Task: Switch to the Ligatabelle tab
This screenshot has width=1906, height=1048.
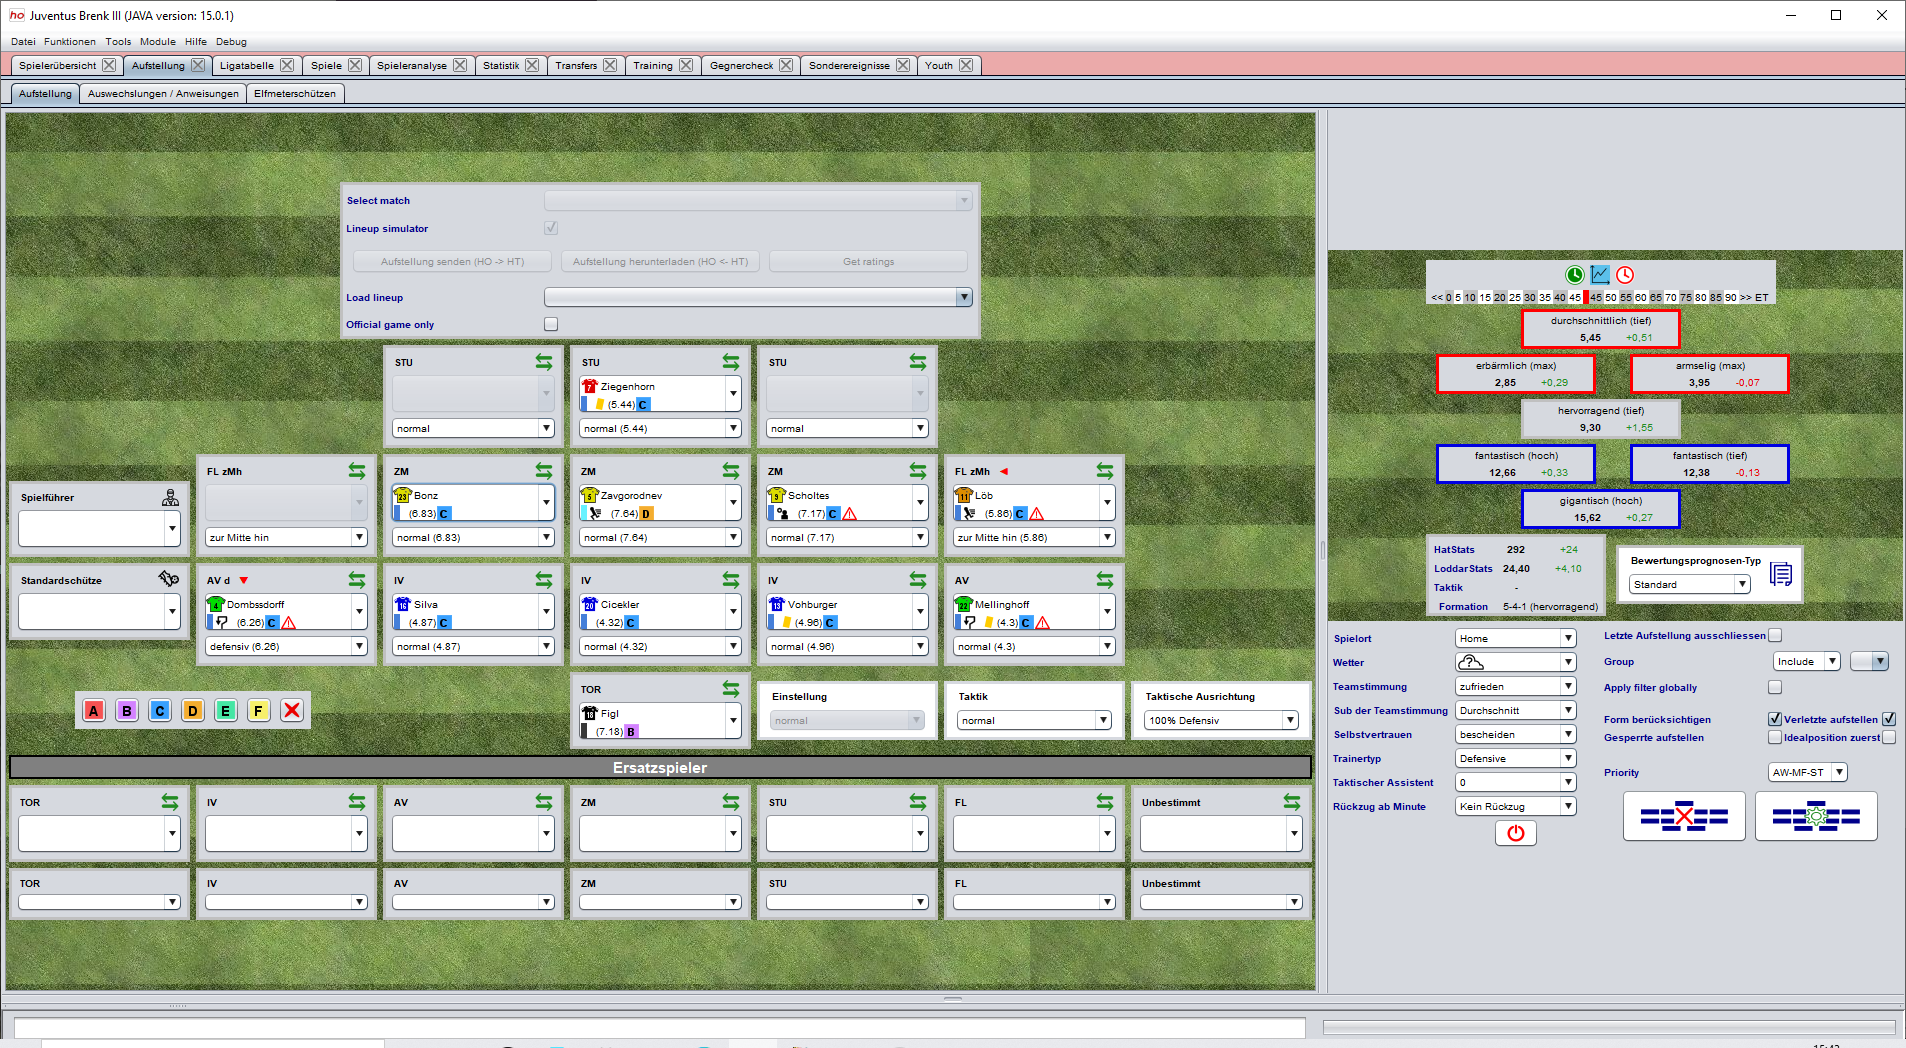Action: click(x=246, y=65)
